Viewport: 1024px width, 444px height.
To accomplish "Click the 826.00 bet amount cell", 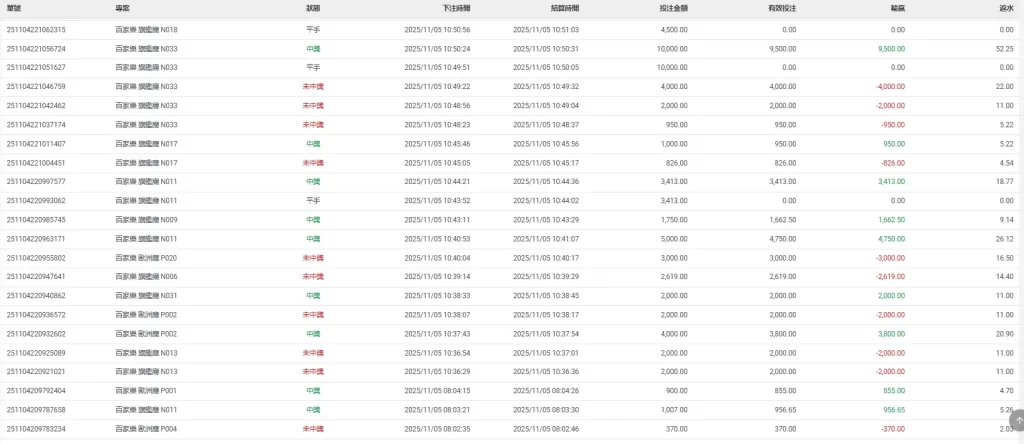I will (675, 163).
